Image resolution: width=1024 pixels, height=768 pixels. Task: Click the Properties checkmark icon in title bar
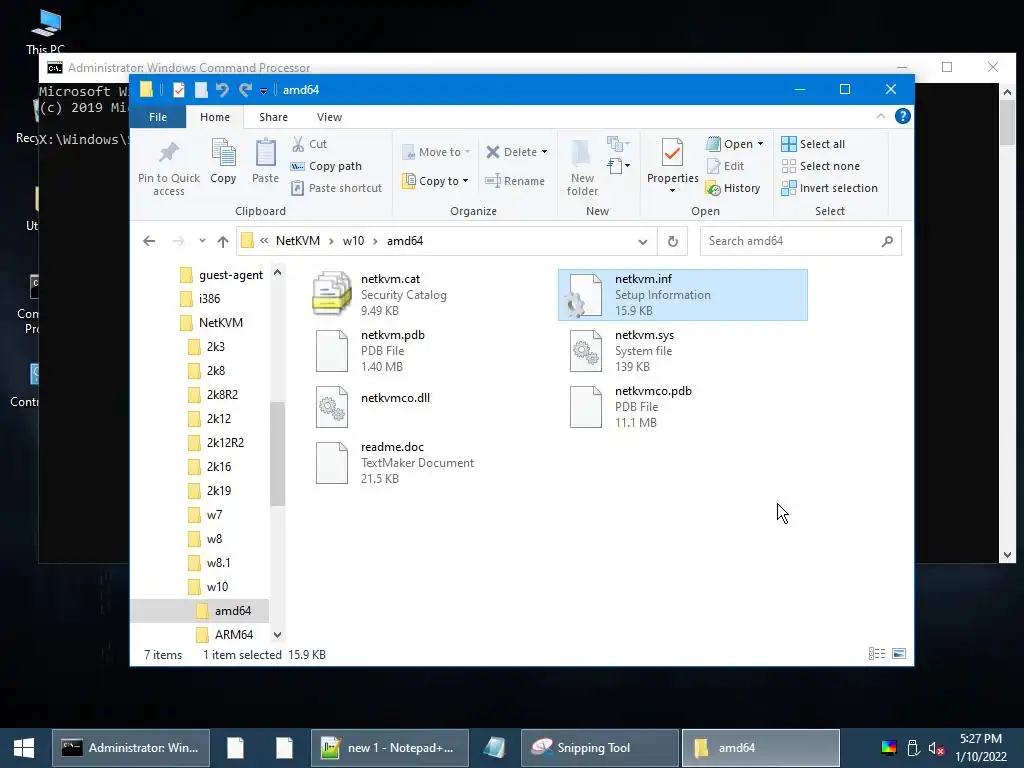178,90
